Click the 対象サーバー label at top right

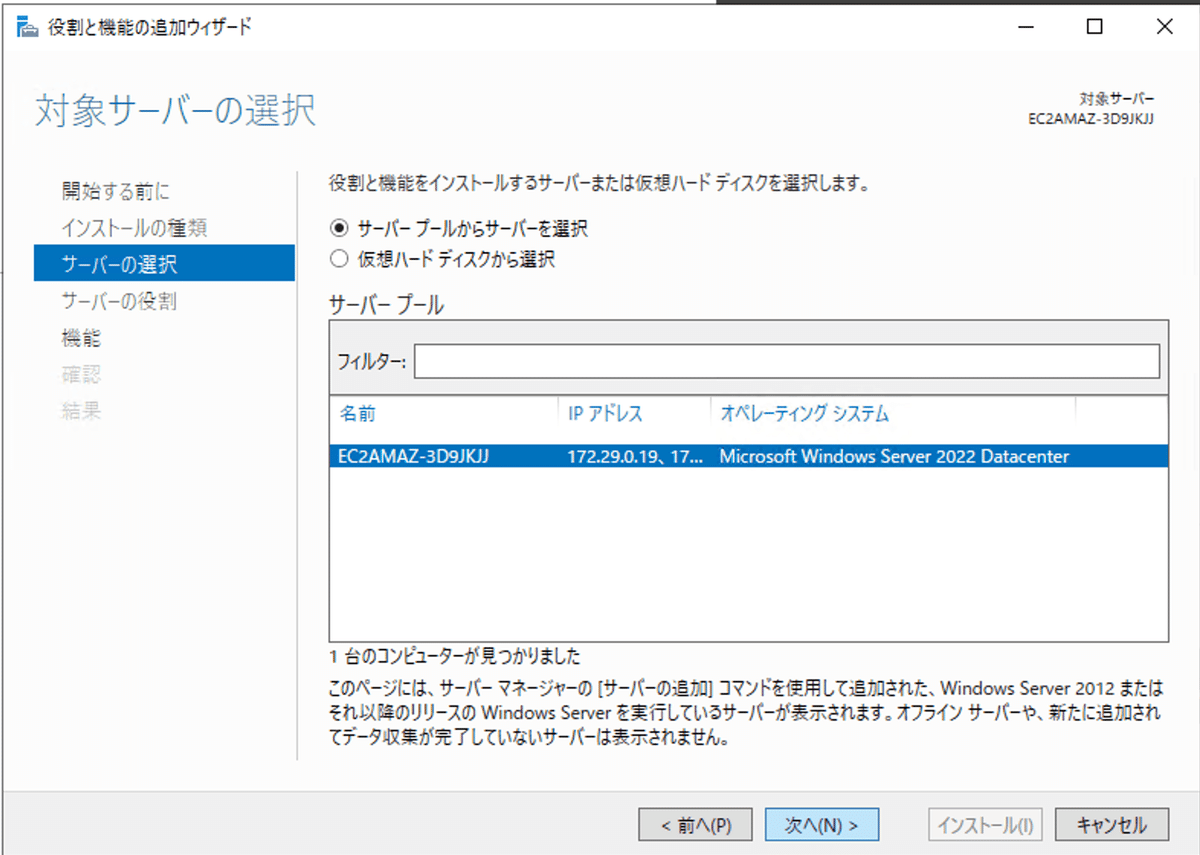pyautogui.click(x=1117, y=98)
